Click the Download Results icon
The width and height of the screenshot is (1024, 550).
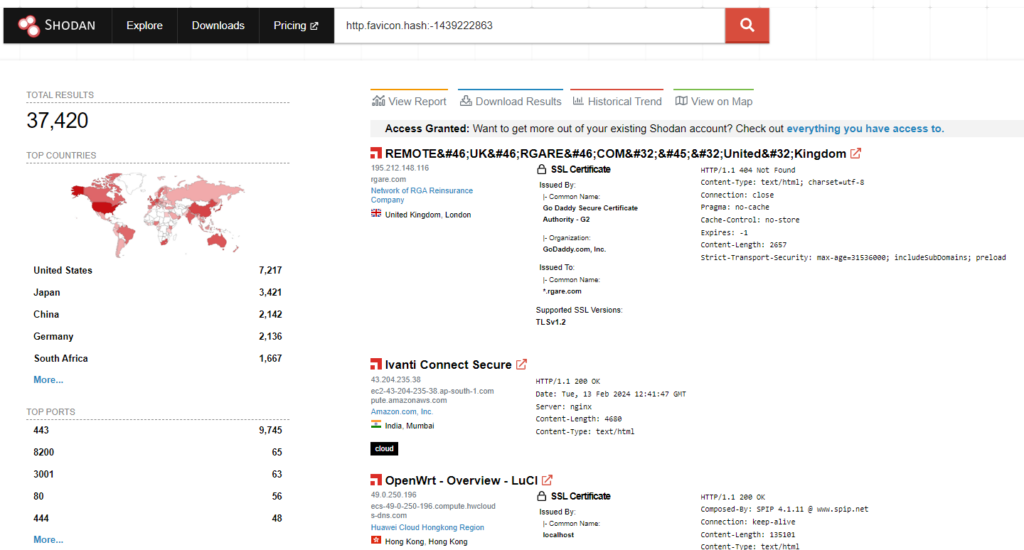[466, 101]
